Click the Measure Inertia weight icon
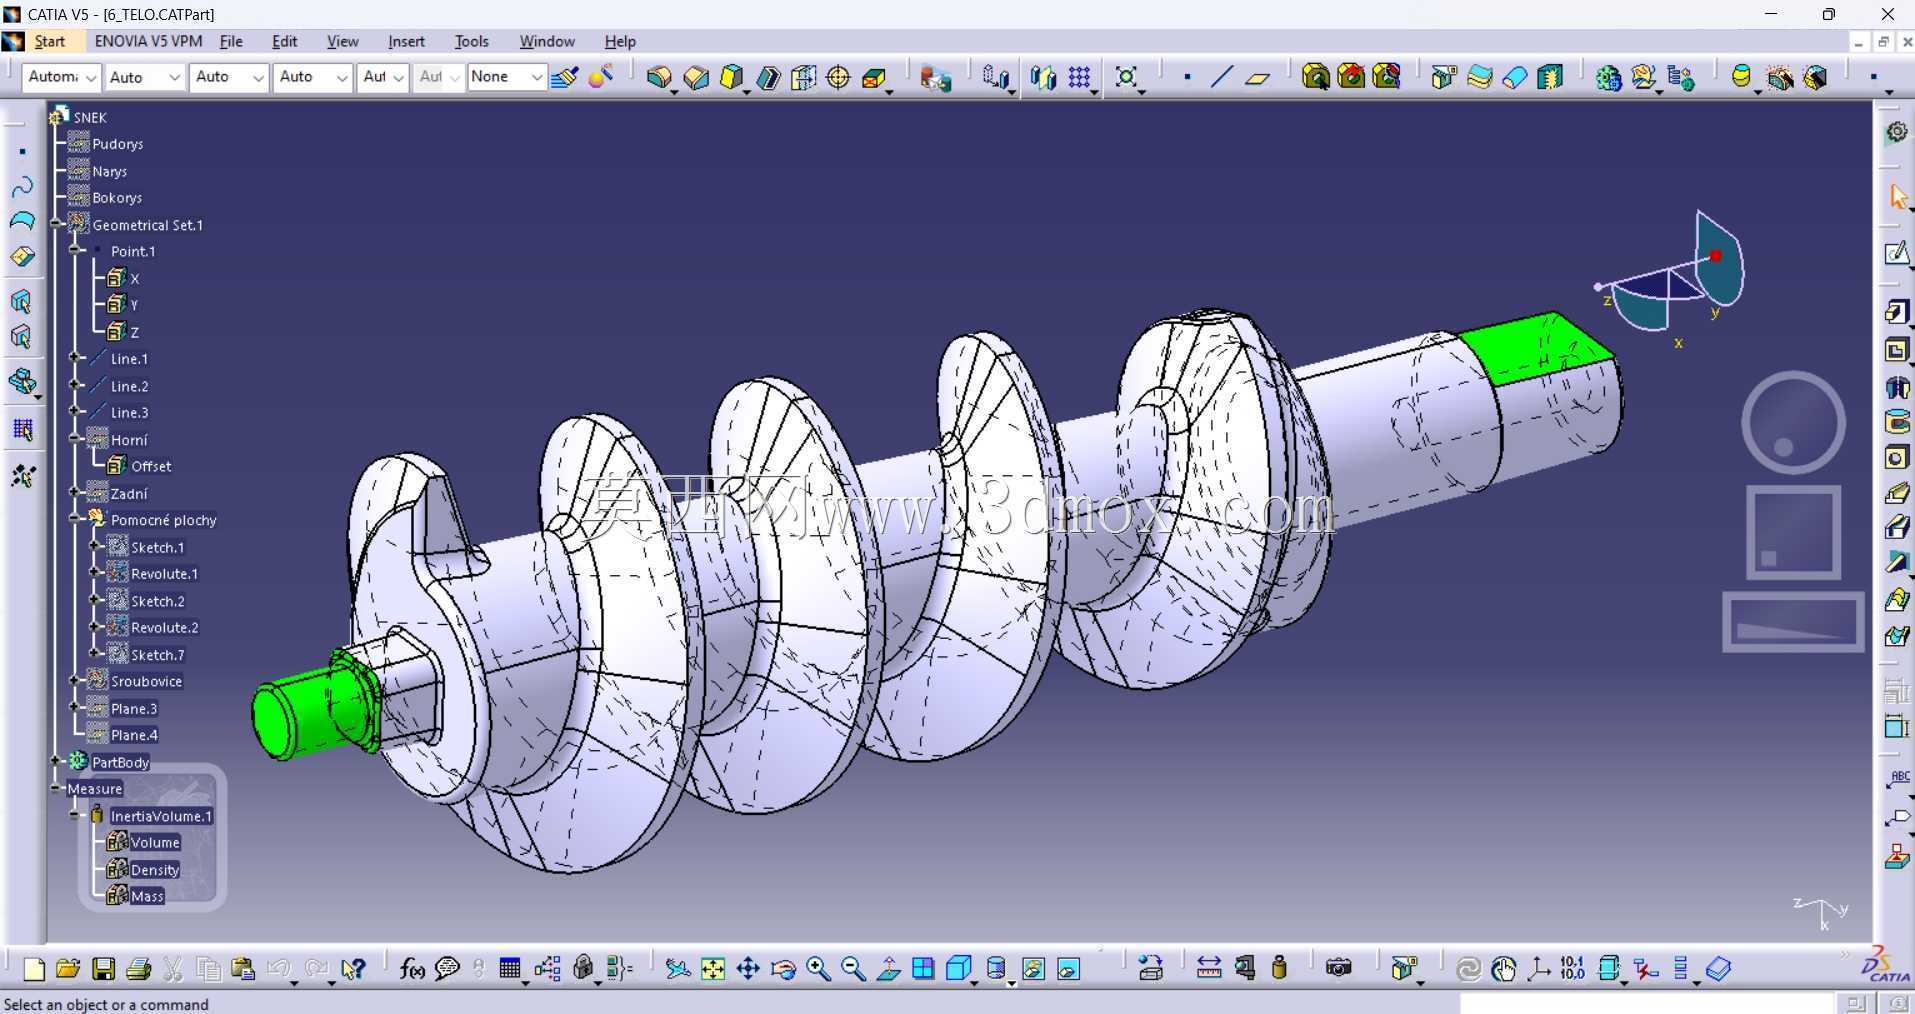The image size is (1915, 1014). (x=1279, y=968)
